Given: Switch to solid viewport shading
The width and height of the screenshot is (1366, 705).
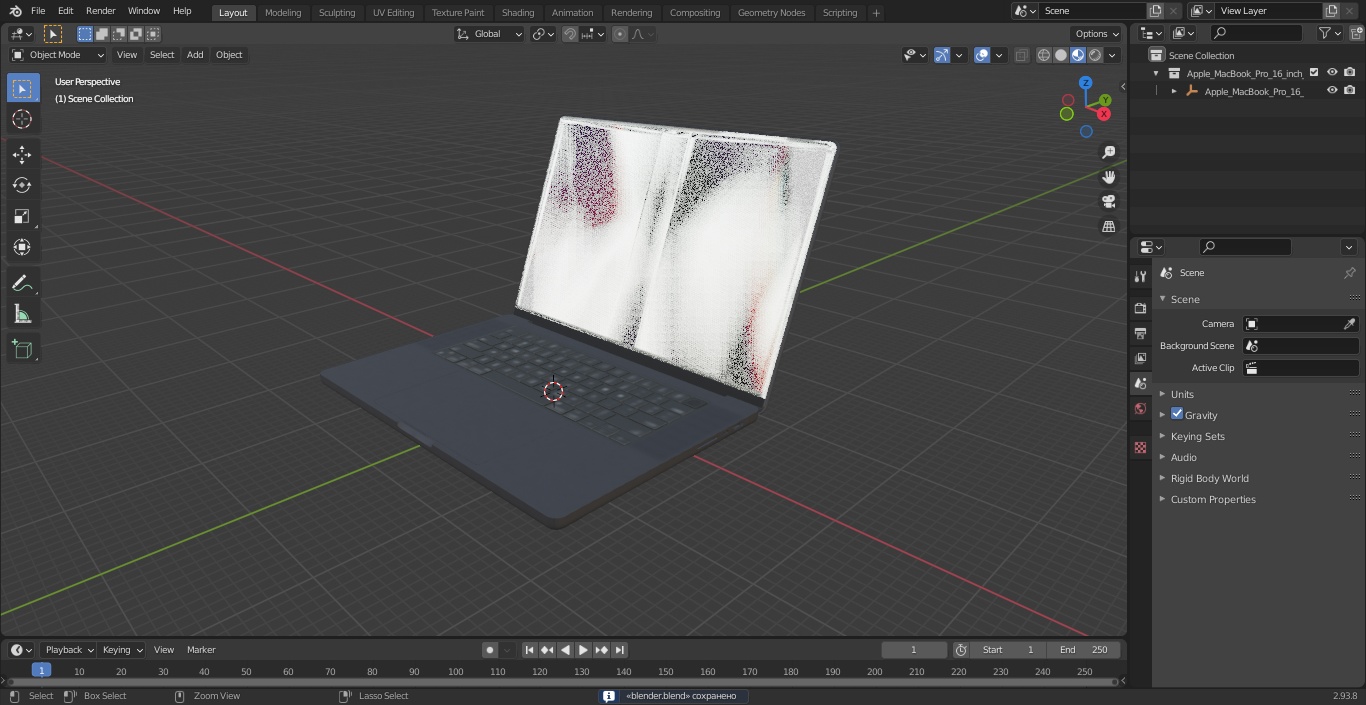Looking at the screenshot, I should [1061, 55].
